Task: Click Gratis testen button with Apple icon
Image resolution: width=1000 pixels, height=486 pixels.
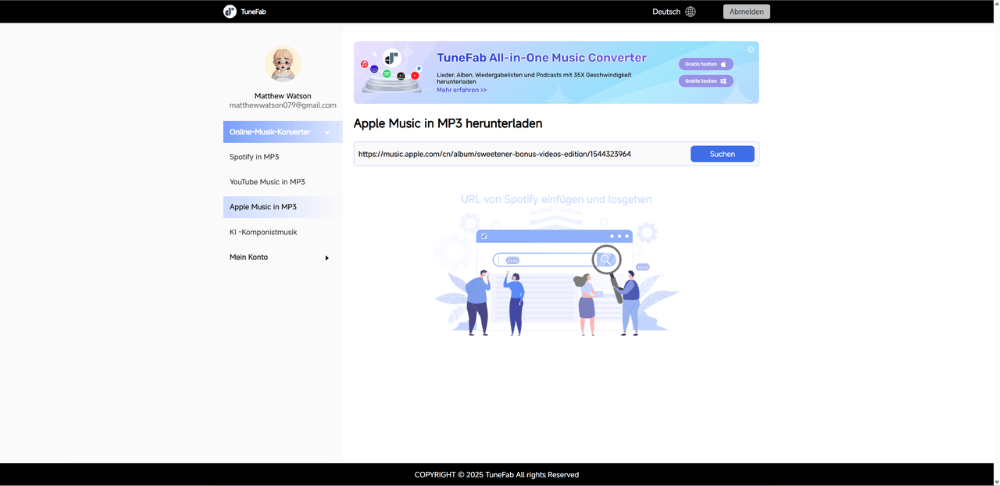Action: (706, 64)
